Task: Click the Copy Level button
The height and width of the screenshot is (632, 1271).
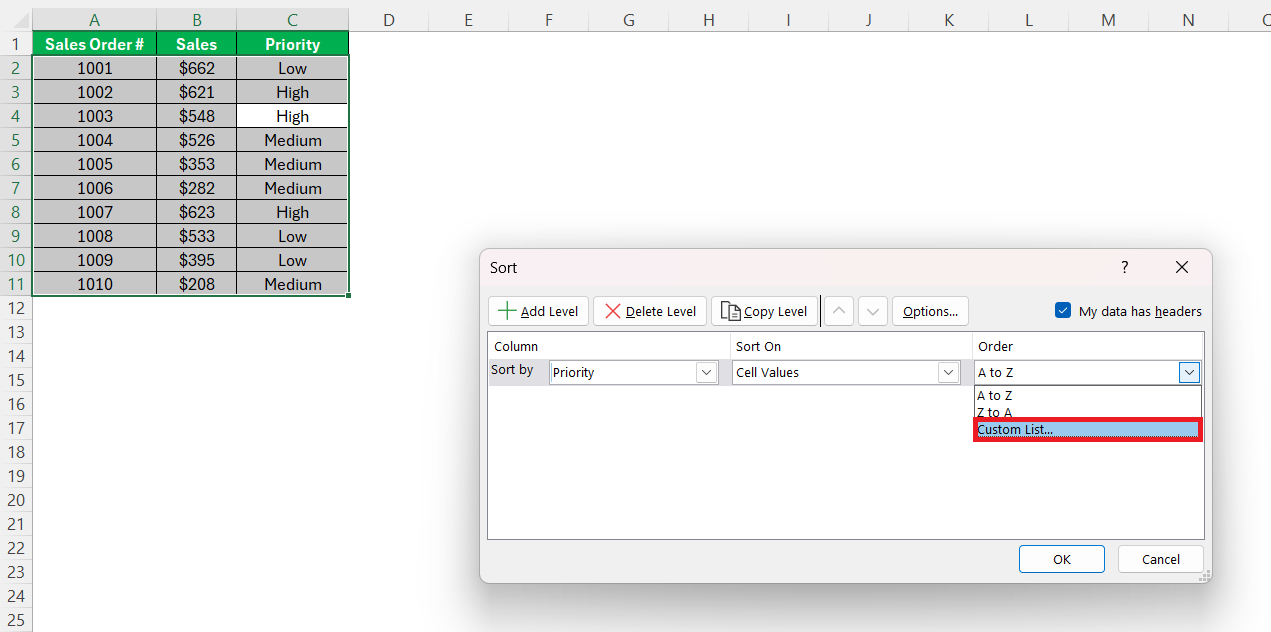Action: pyautogui.click(x=764, y=311)
